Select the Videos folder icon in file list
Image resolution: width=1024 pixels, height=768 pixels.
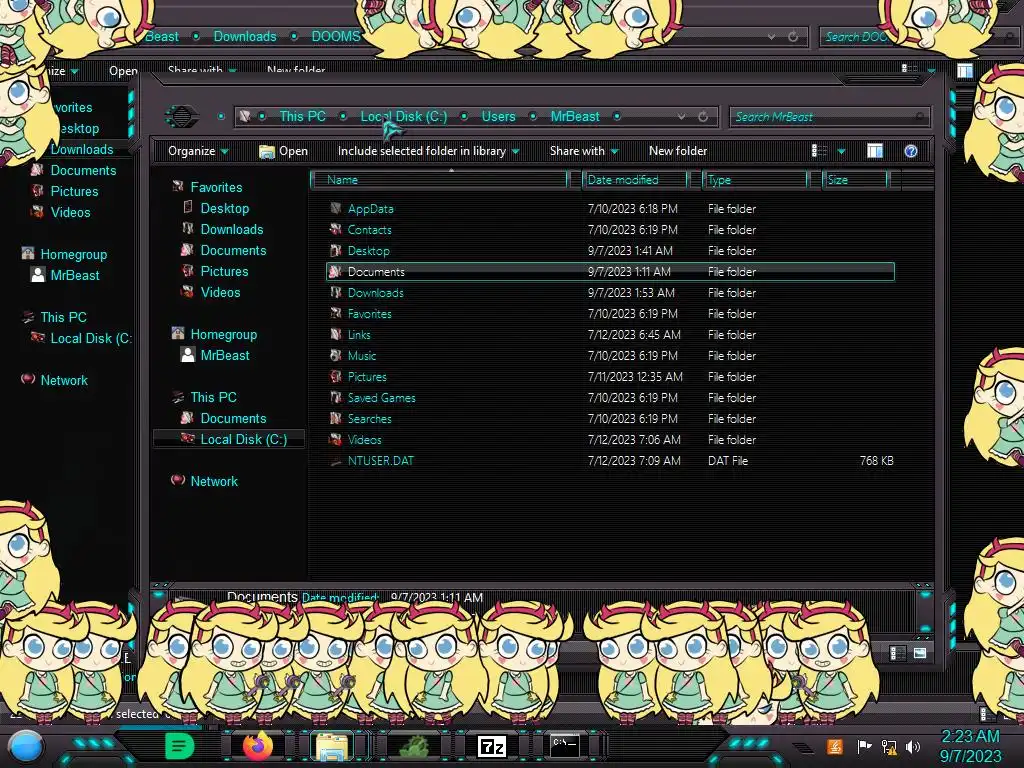[336, 440]
